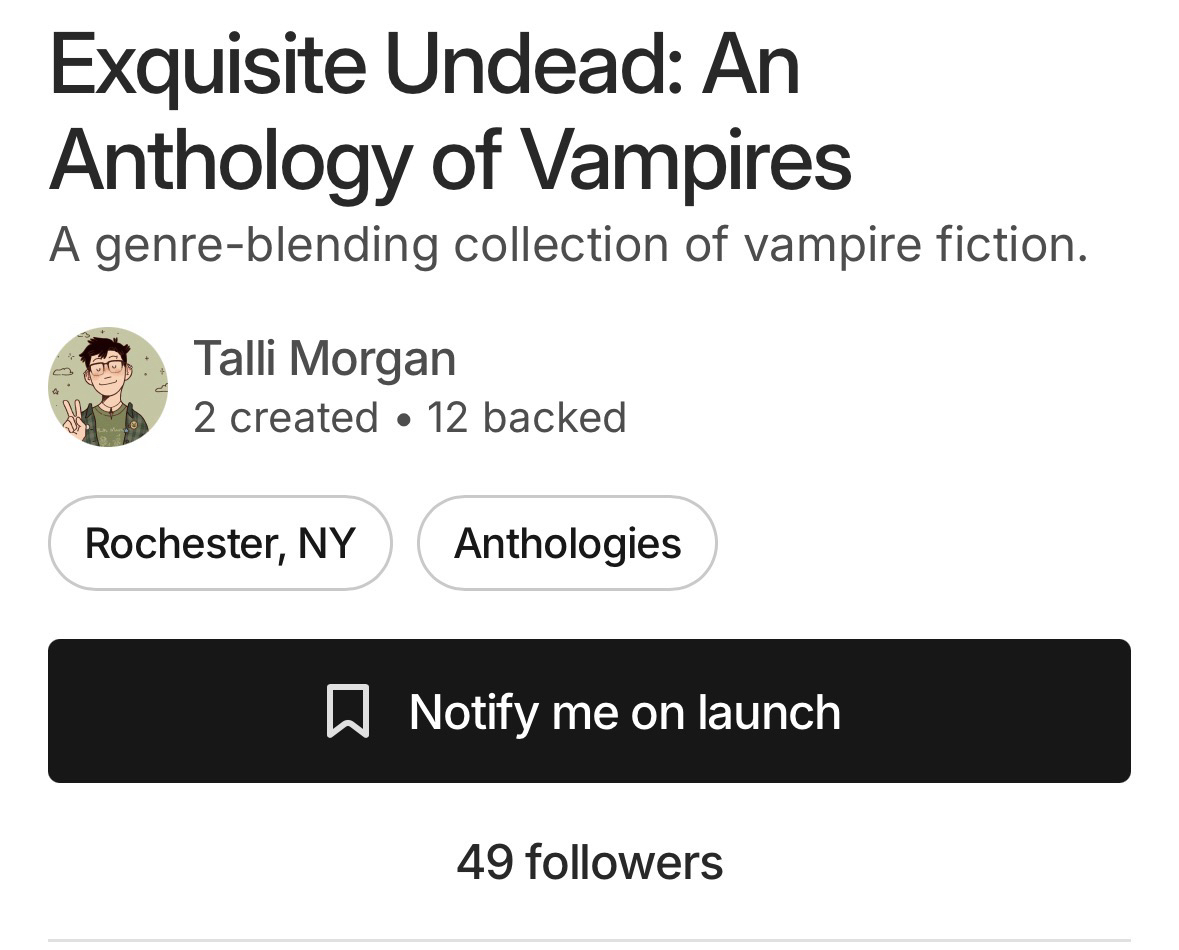Click the "49 followers" count text
Viewport: 1179px width, 950px height.
[589, 862]
